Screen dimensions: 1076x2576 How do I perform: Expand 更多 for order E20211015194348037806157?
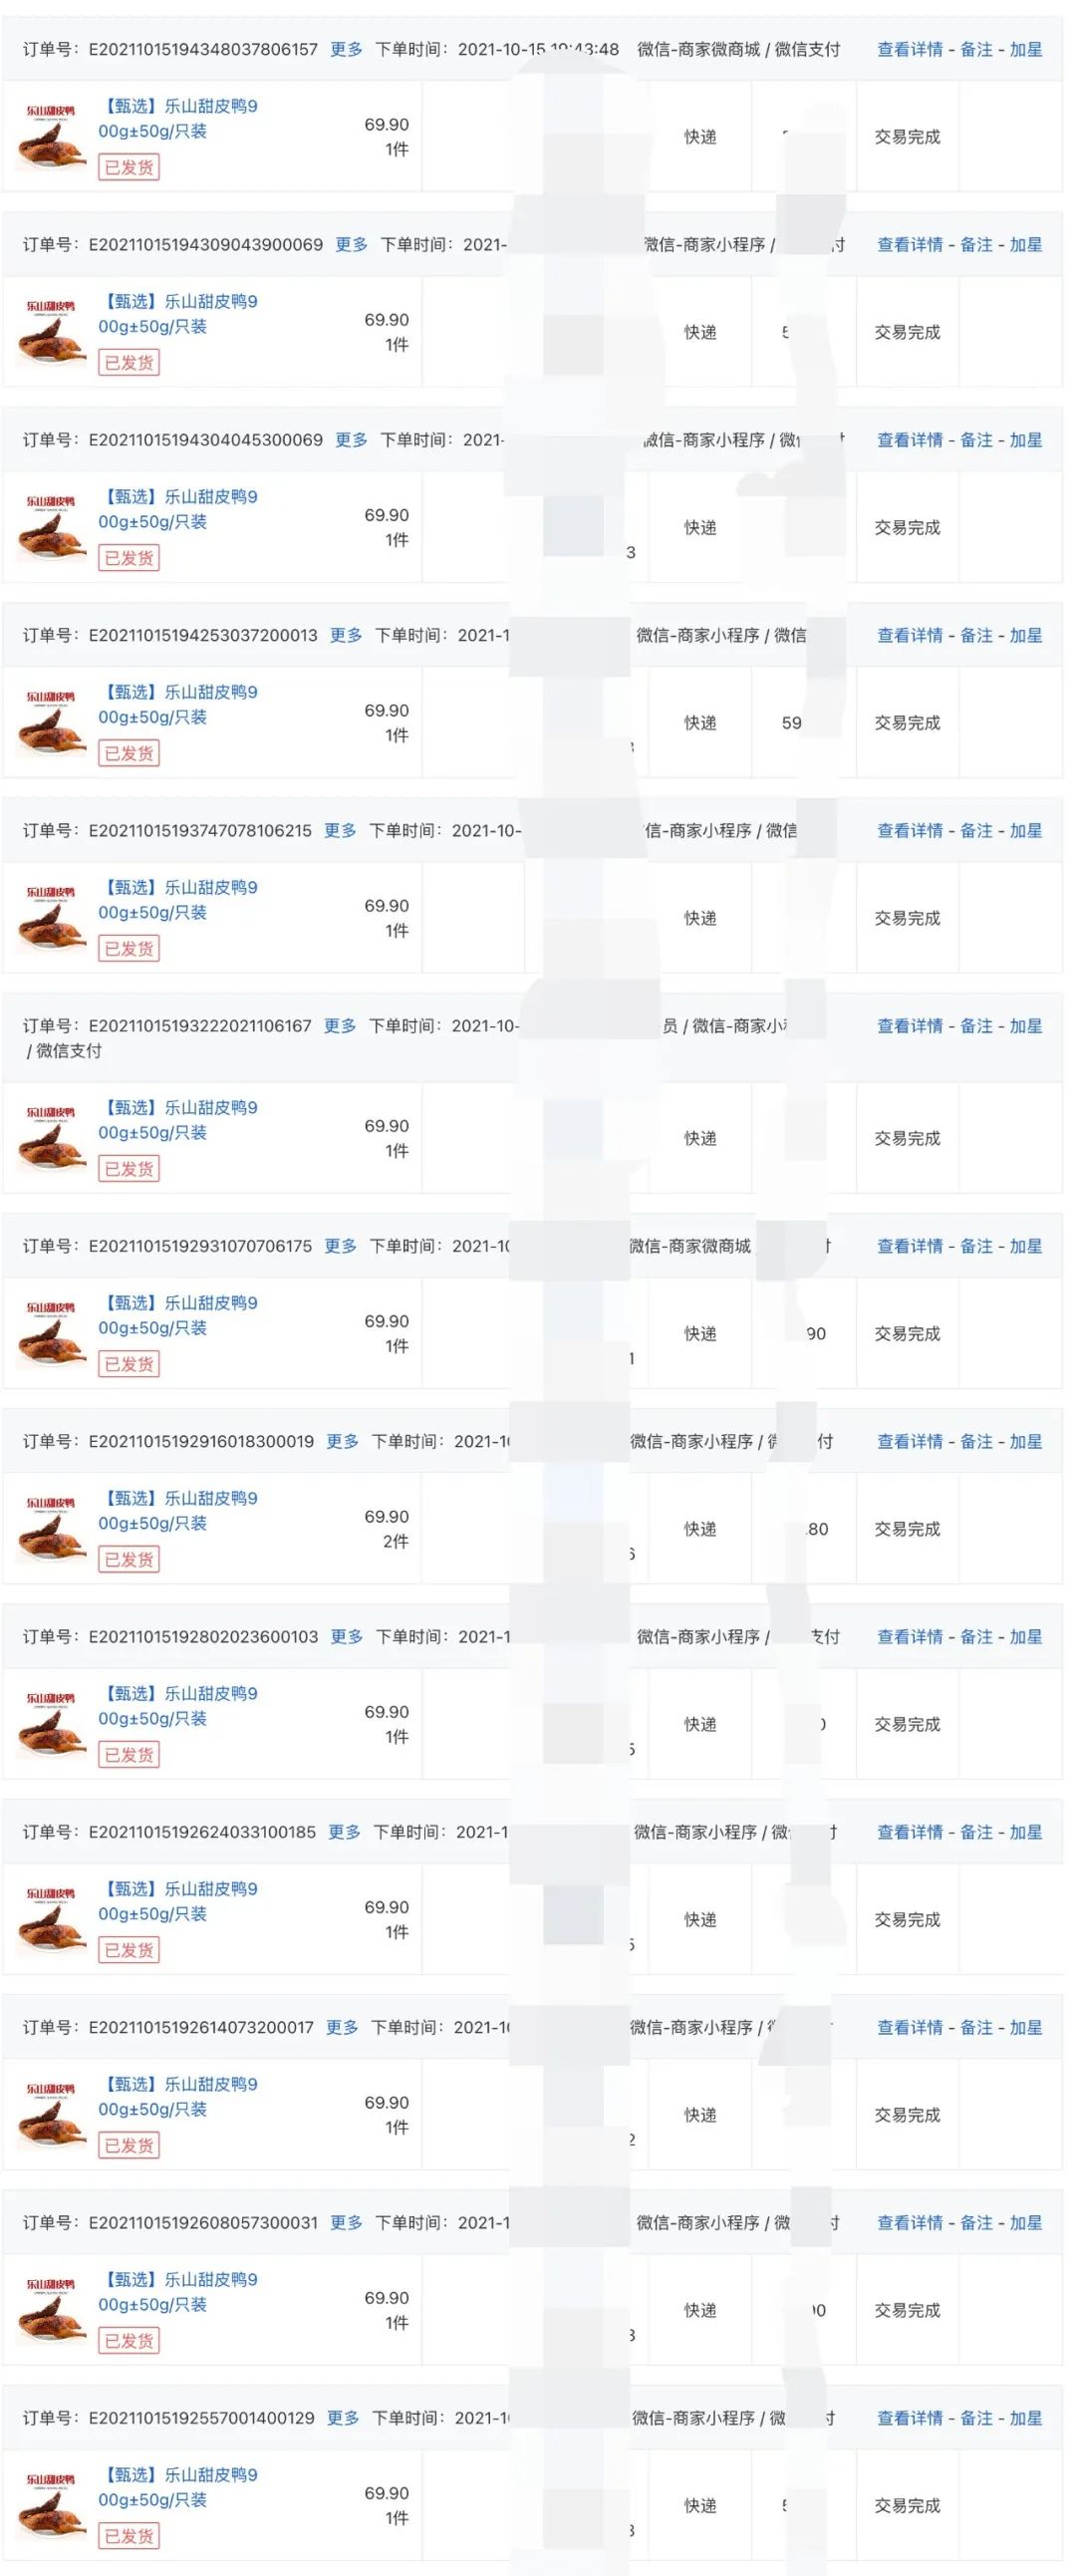pyautogui.click(x=346, y=49)
